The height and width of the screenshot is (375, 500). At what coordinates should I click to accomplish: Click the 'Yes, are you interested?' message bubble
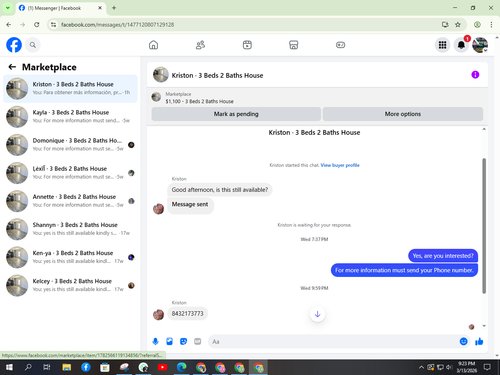point(443,256)
